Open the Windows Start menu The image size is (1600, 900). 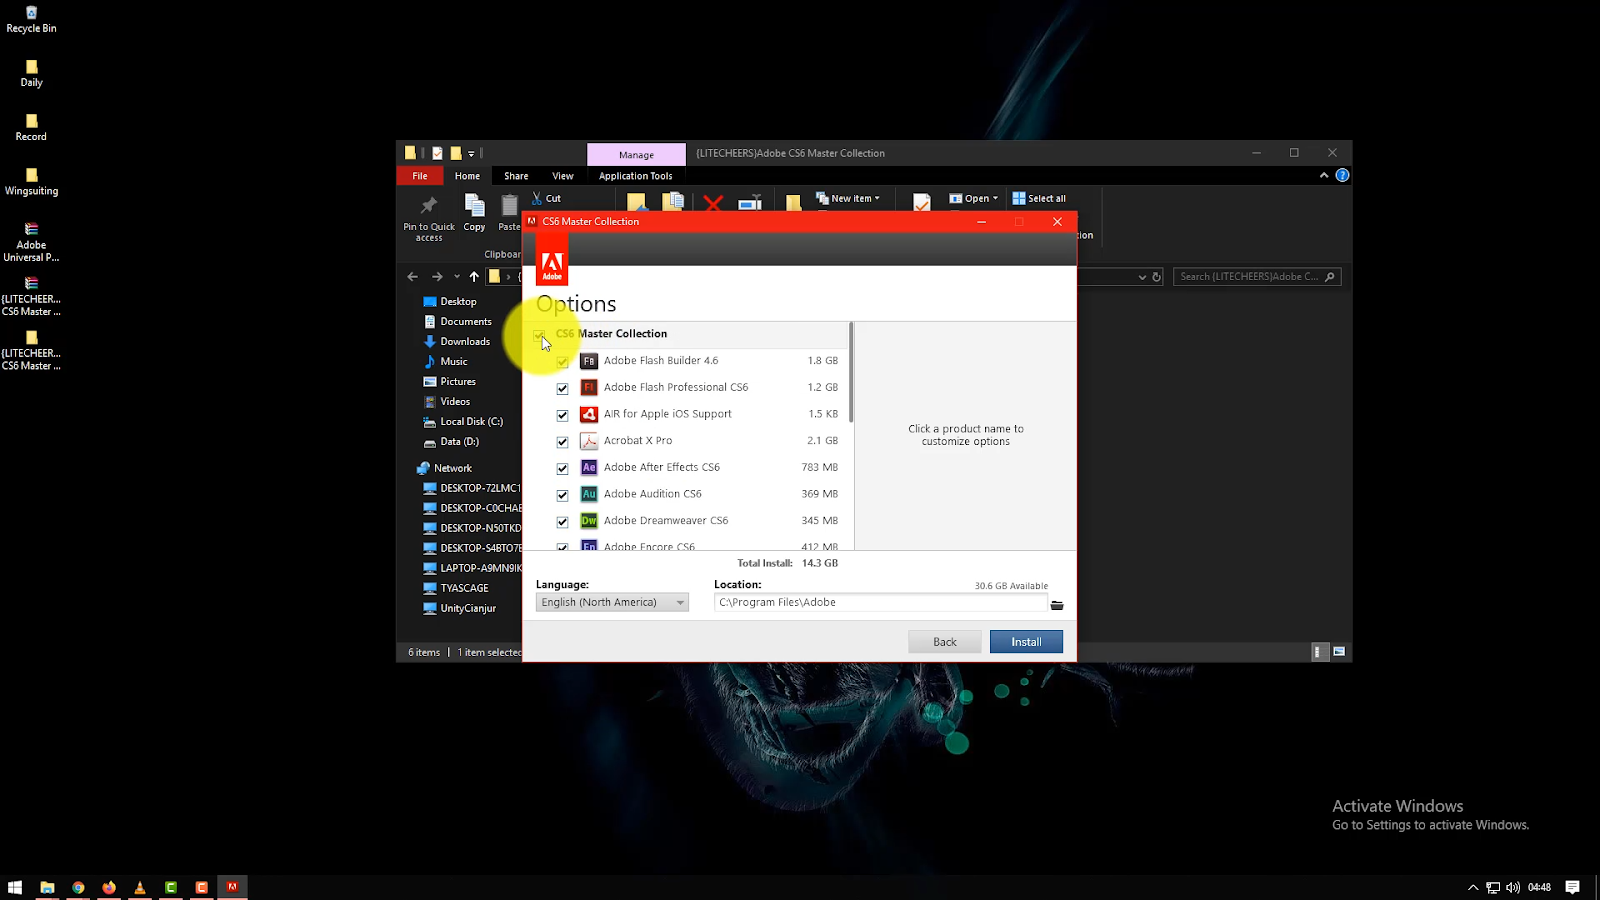click(15, 887)
